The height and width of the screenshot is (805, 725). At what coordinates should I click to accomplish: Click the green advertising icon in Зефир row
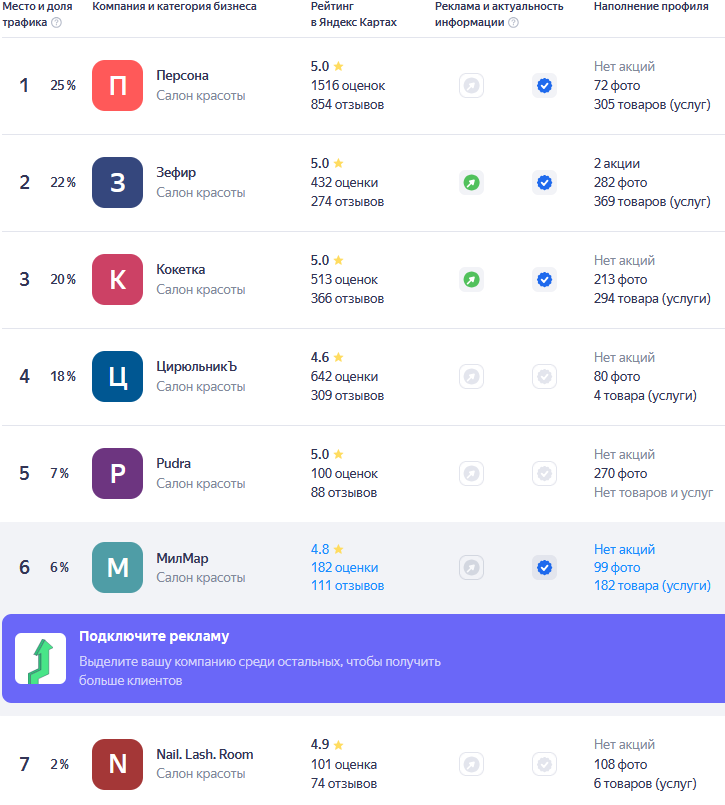(x=471, y=183)
